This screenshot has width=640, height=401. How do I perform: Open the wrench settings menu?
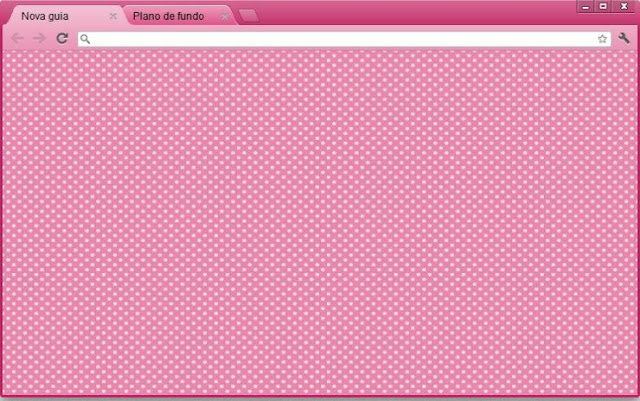click(x=624, y=38)
